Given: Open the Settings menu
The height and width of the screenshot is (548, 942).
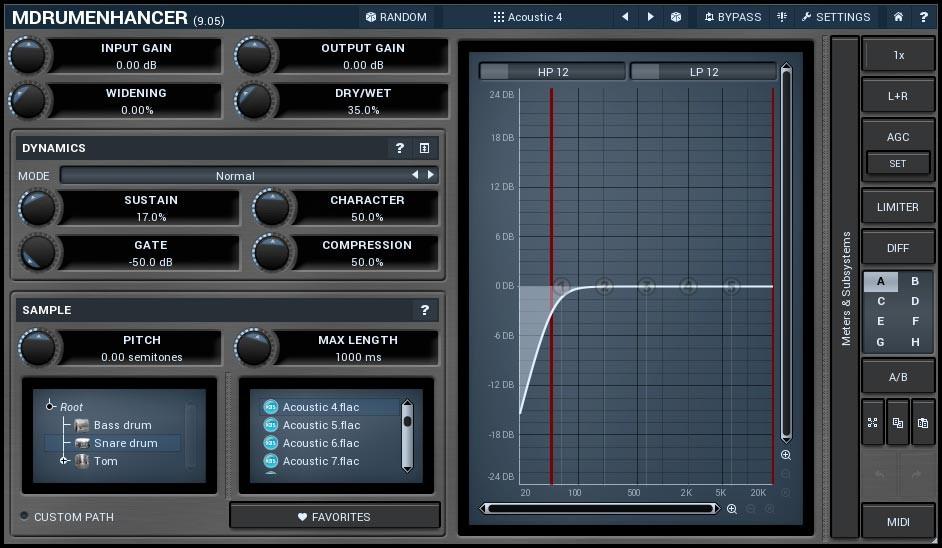Looking at the screenshot, I should (x=834, y=17).
